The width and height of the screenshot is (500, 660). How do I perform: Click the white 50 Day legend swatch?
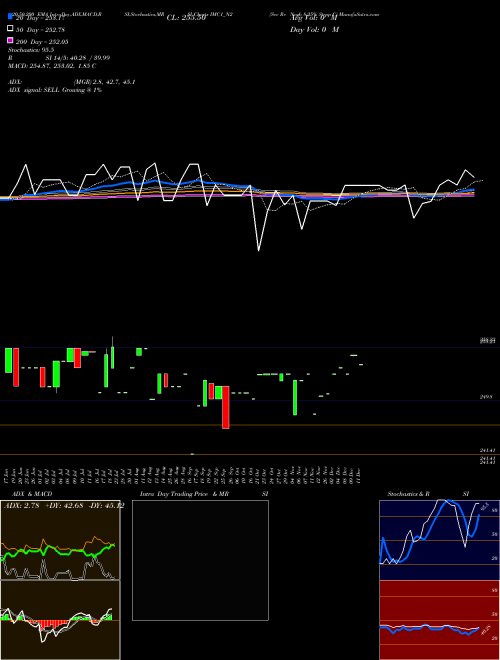tap(10, 29)
